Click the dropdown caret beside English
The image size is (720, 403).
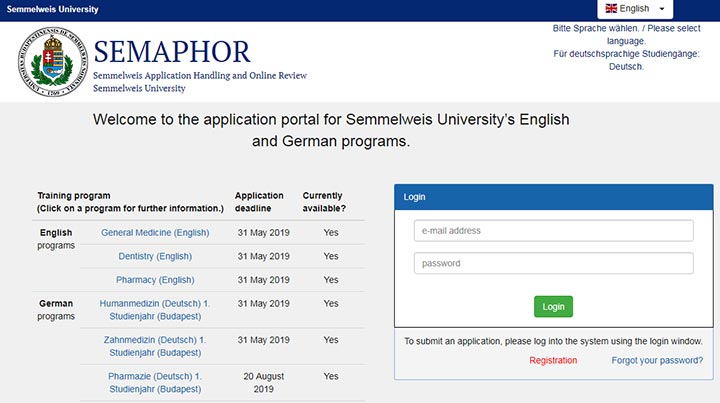tap(662, 9)
